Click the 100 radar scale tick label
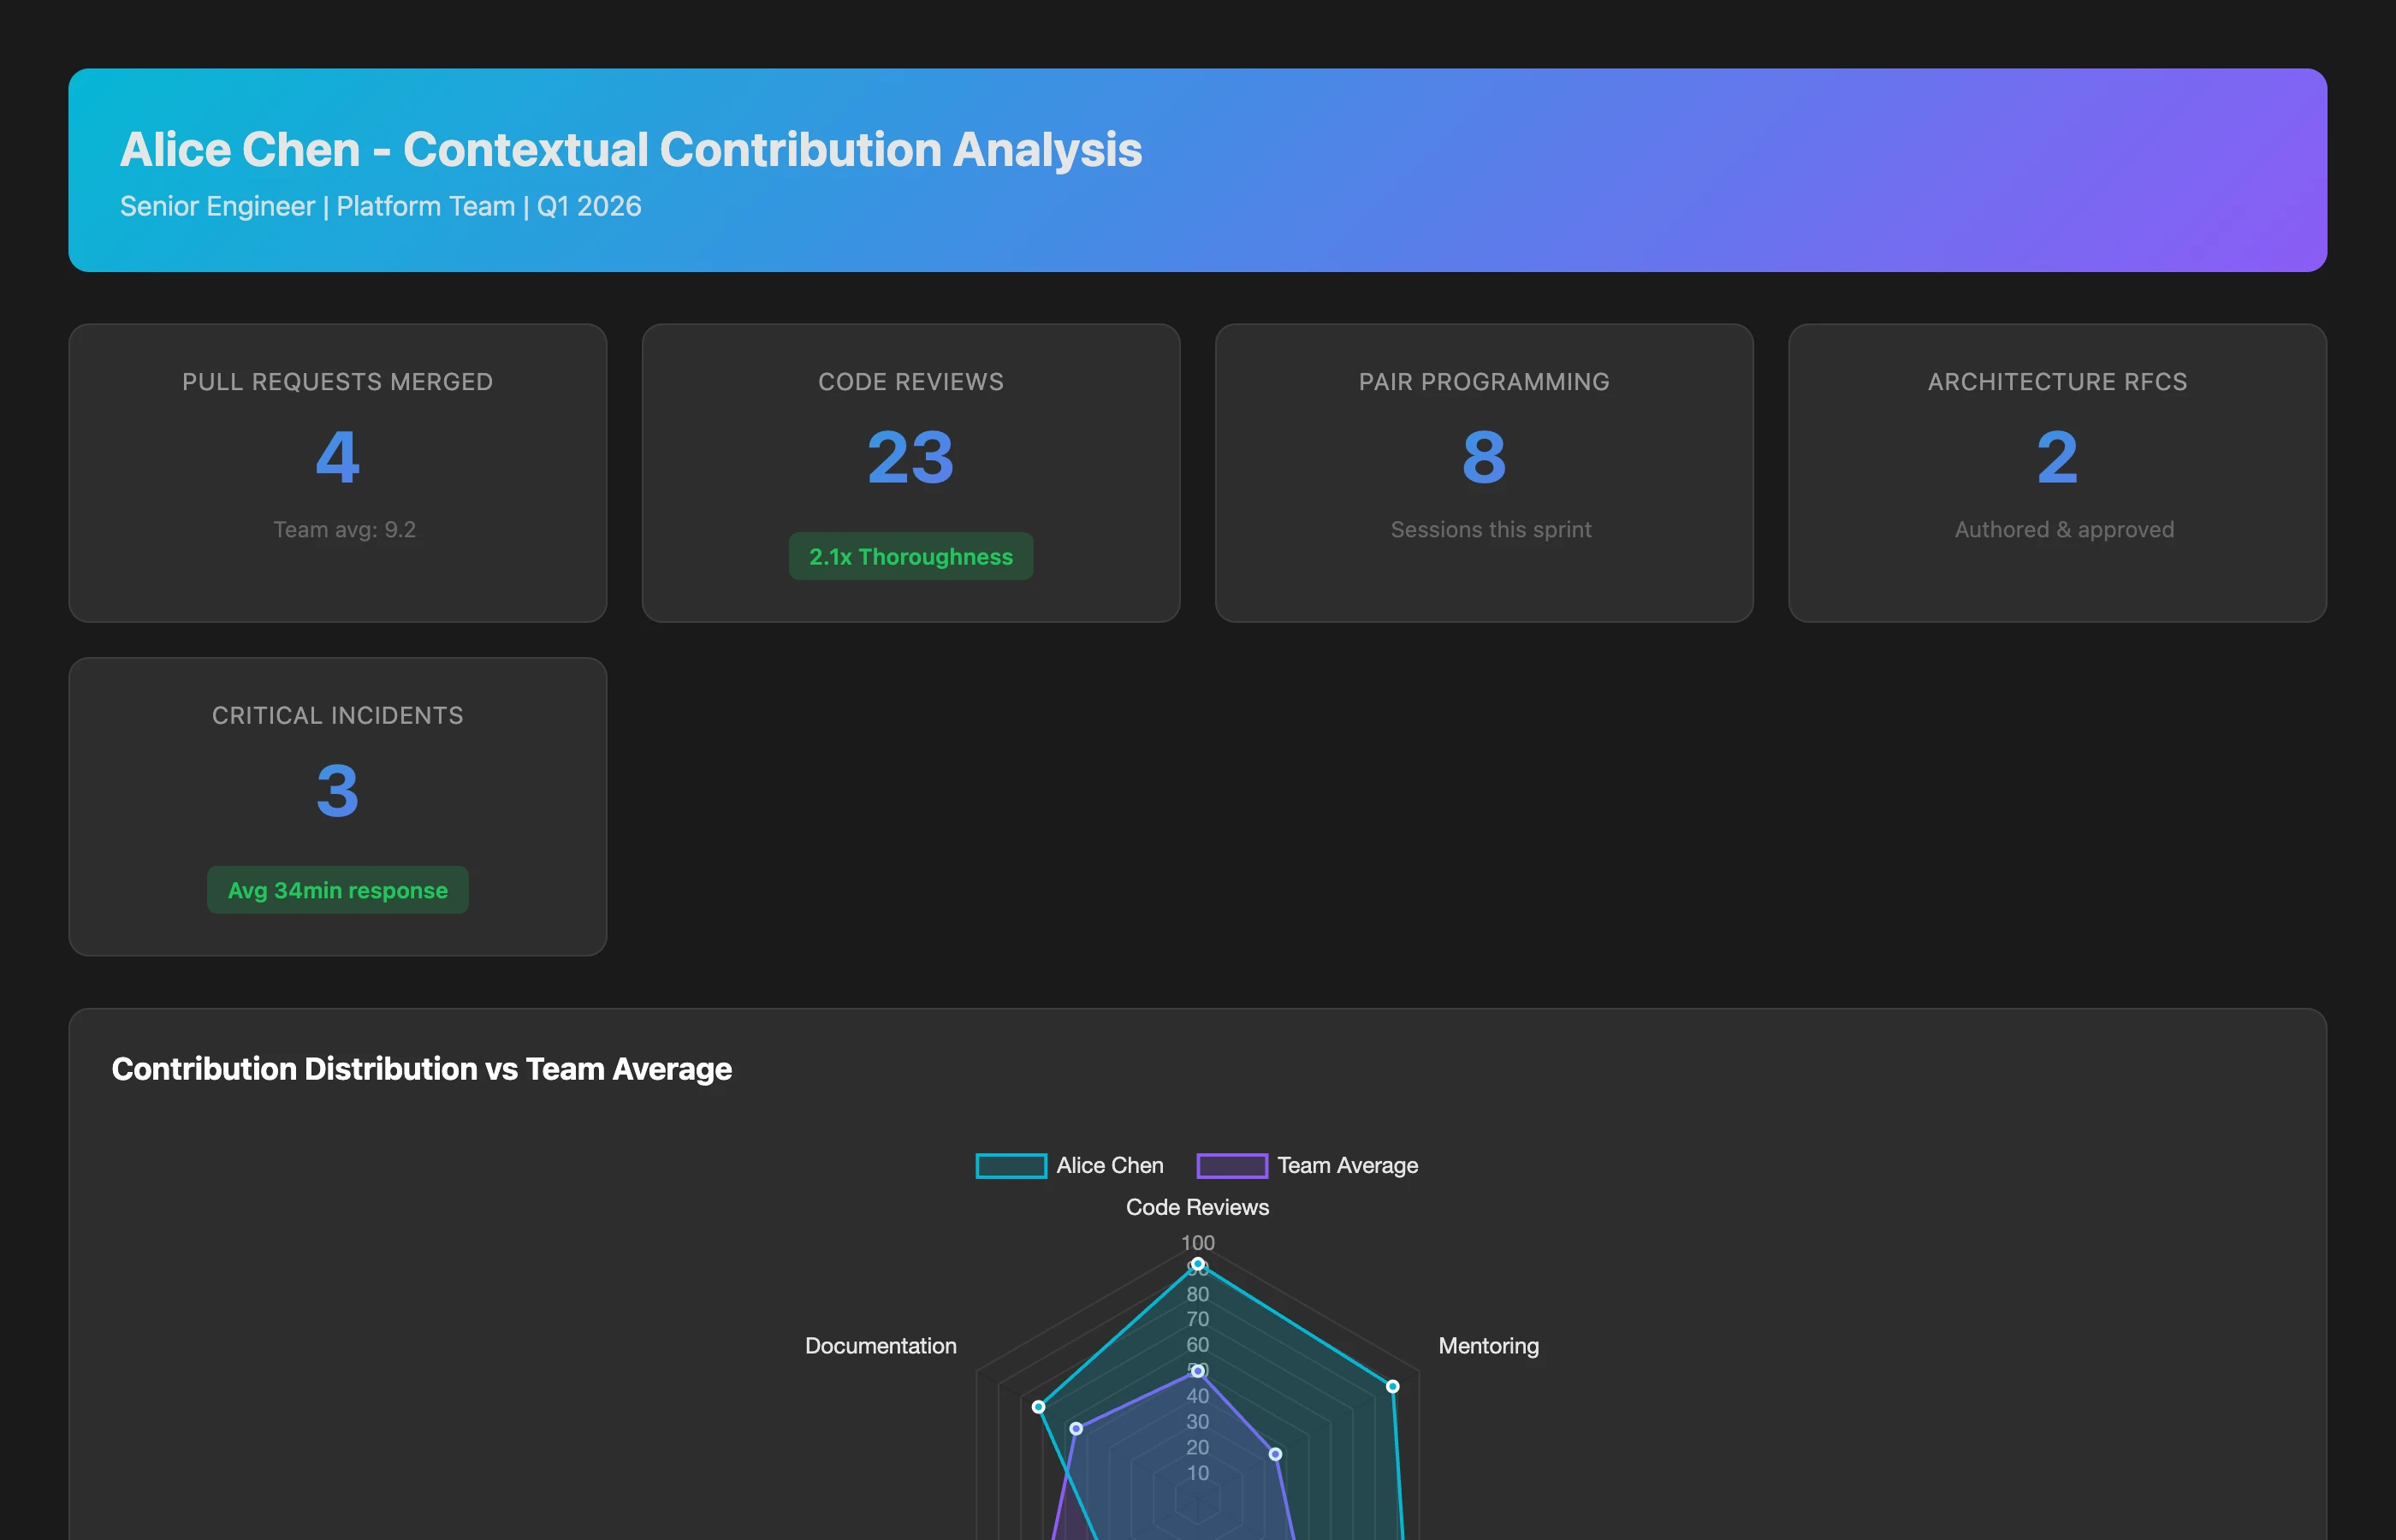This screenshot has height=1540, width=2396. pyautogui.click(x=1197, y=1243)
